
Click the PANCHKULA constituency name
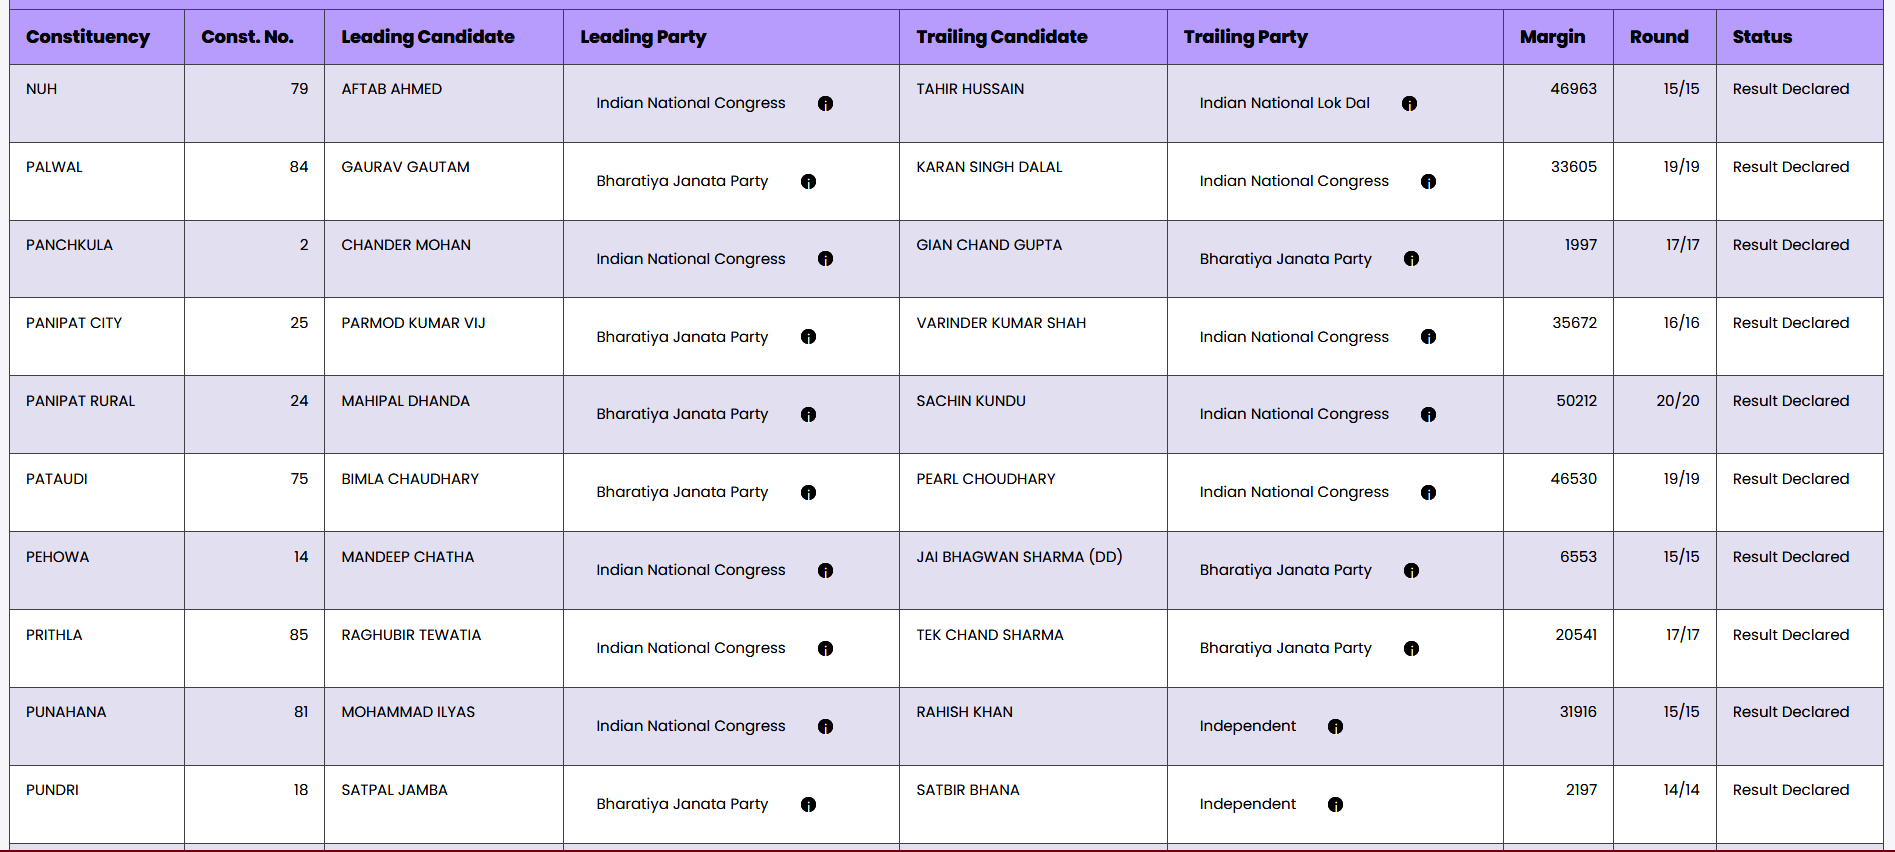pos(69,245)
